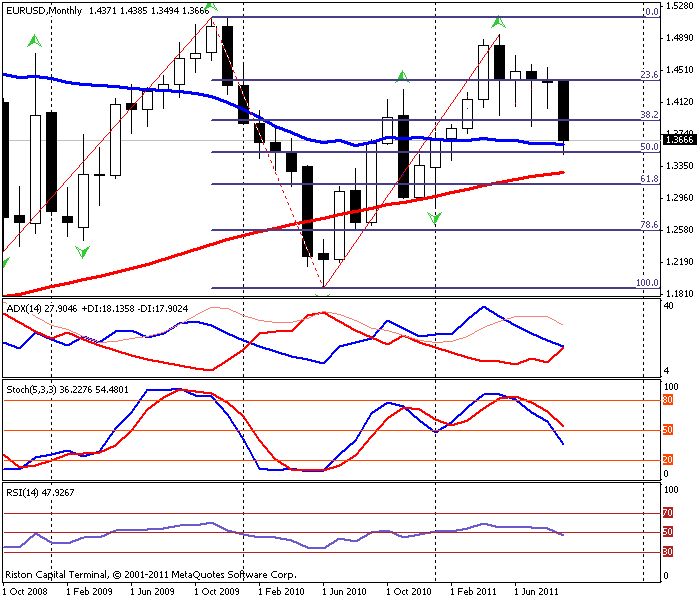700x600 pixels.
Task: Click the 1.2190 price scale value
Action: pyautogui.click(x=679, y=262)
